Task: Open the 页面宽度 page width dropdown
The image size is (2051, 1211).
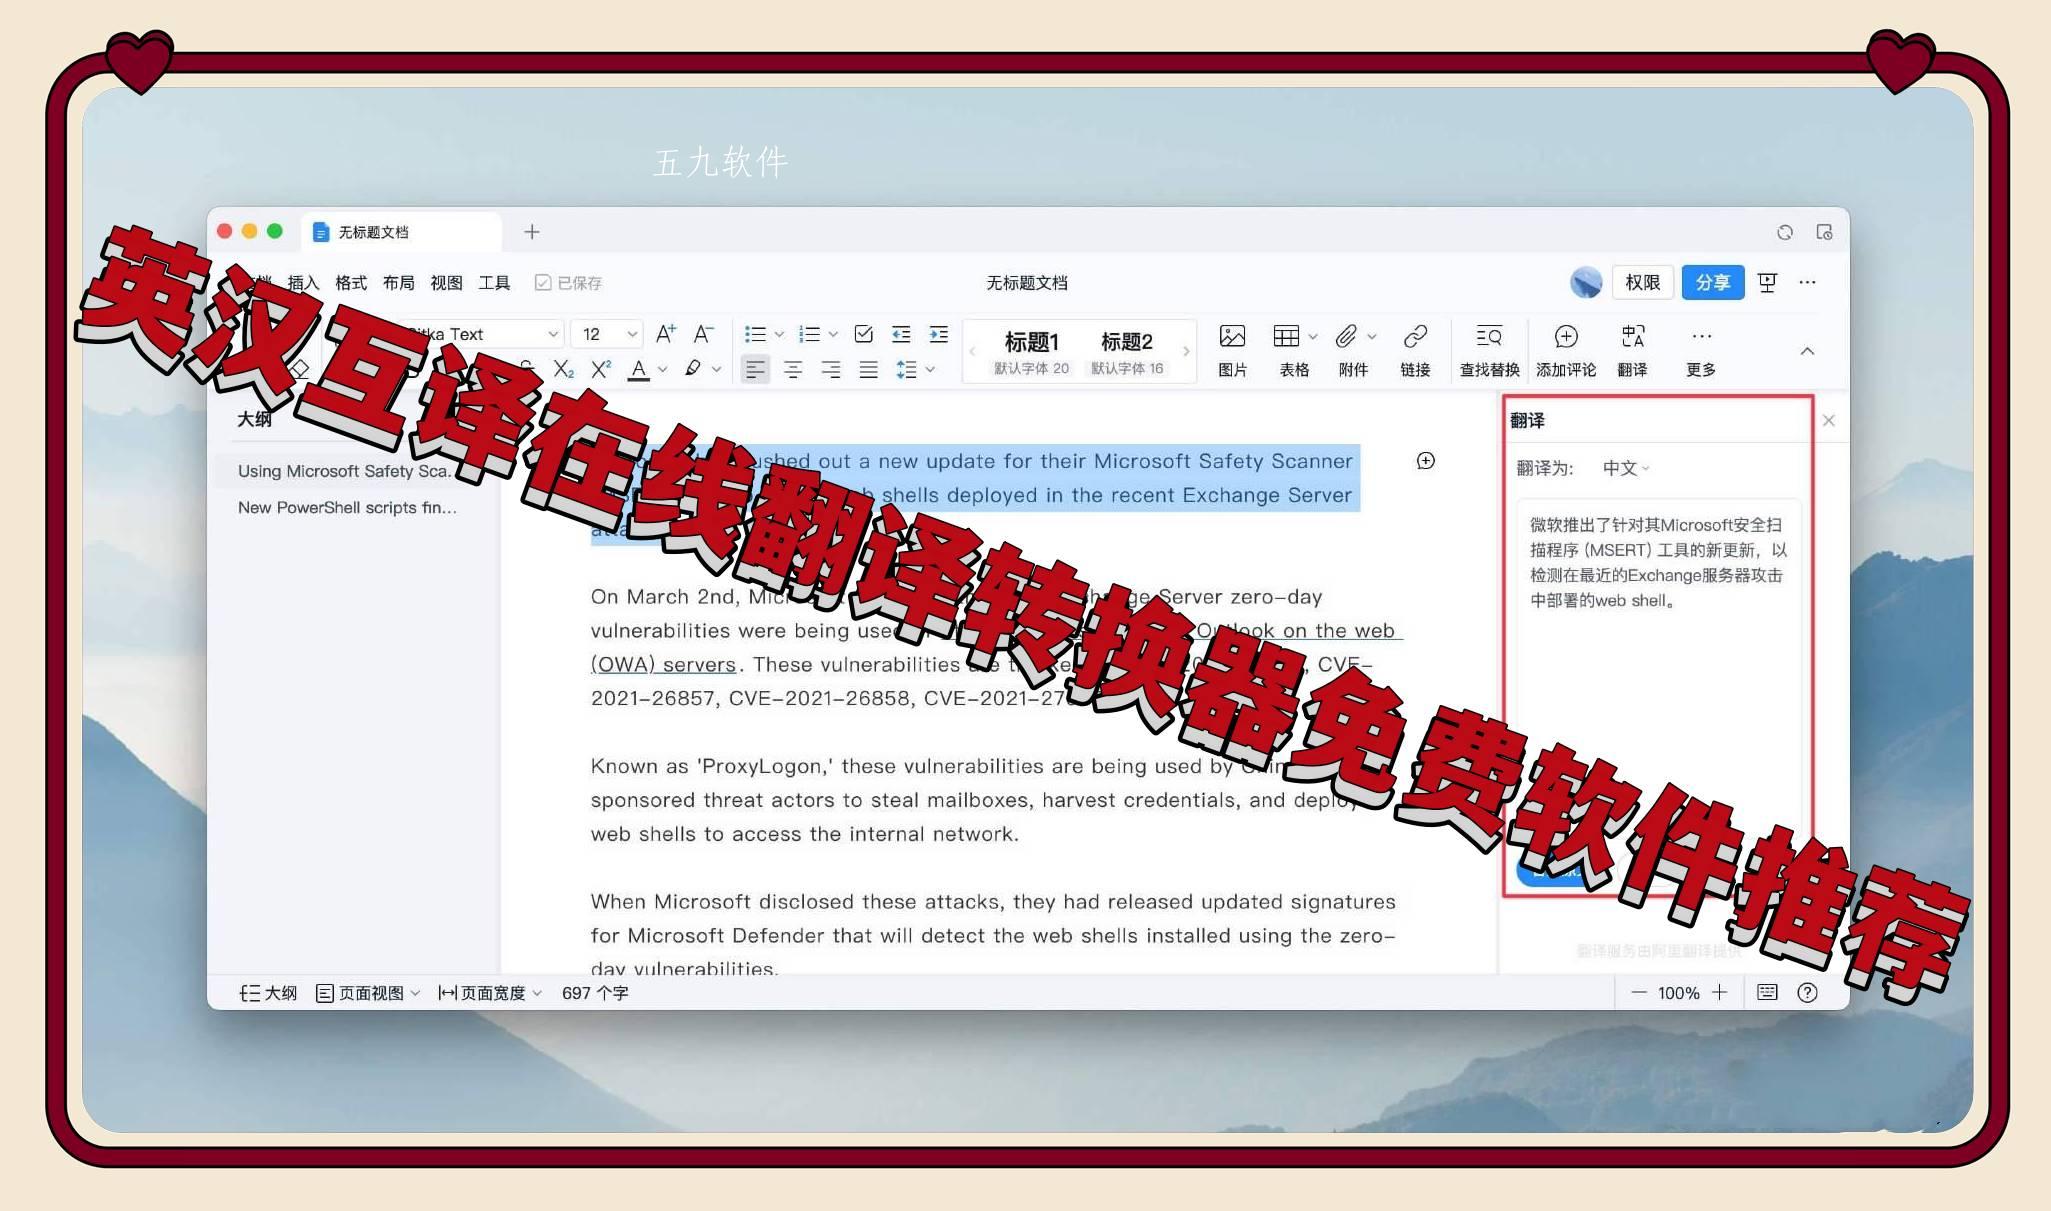Action: coord(490,992)
